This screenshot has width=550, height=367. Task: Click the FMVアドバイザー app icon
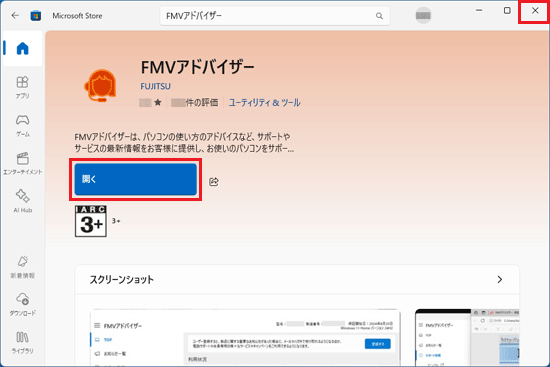coord(100,86)
